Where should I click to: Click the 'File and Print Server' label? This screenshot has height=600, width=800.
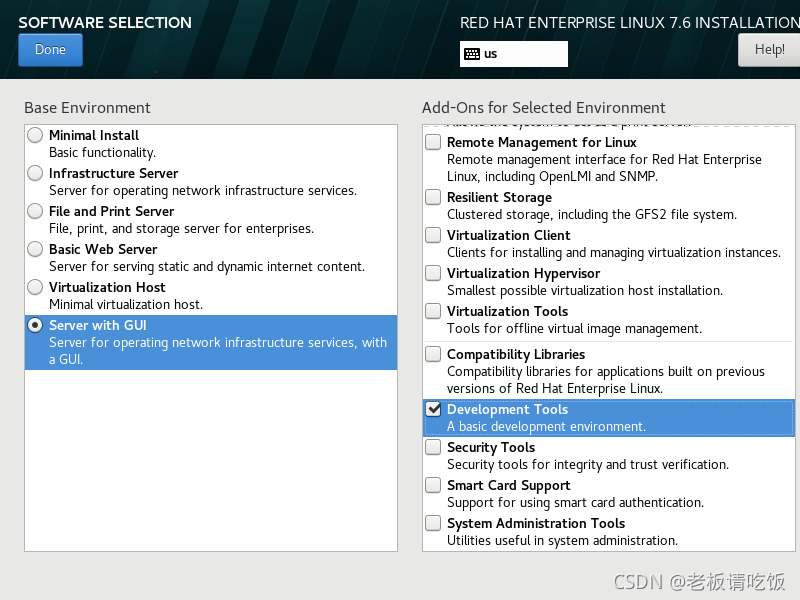112,211
